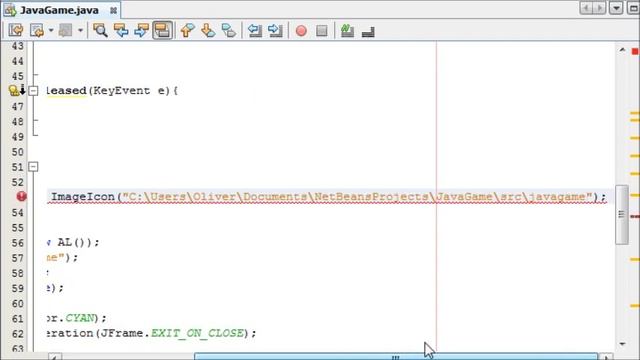This screenshot has width=640, height=360.
Task: Click the horizontal scrollbar left arrow
Action: pos(56,357)
